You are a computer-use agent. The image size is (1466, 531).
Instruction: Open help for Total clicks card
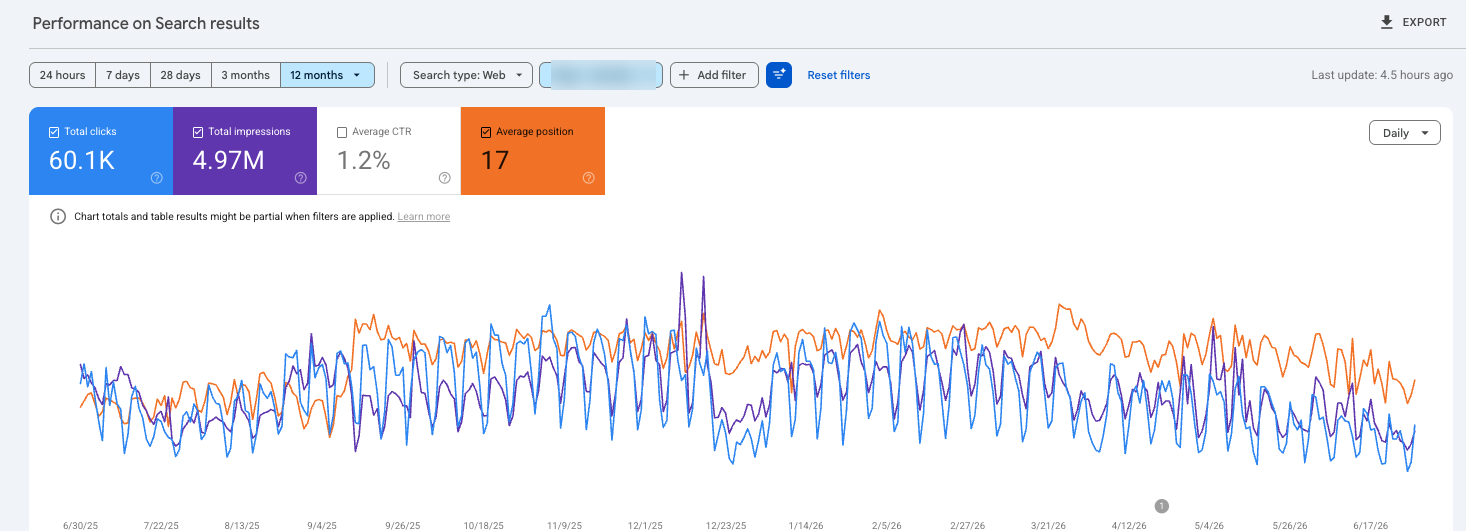(157, 178)
